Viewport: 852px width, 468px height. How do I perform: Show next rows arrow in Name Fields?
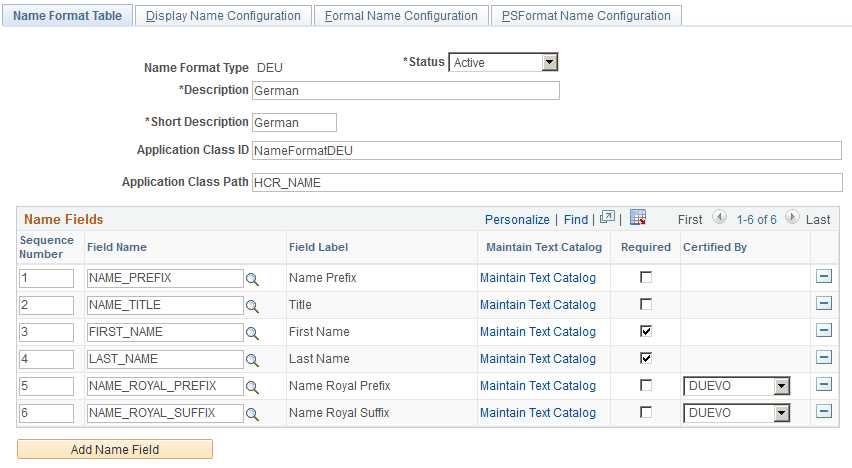[x=792, y=217]
